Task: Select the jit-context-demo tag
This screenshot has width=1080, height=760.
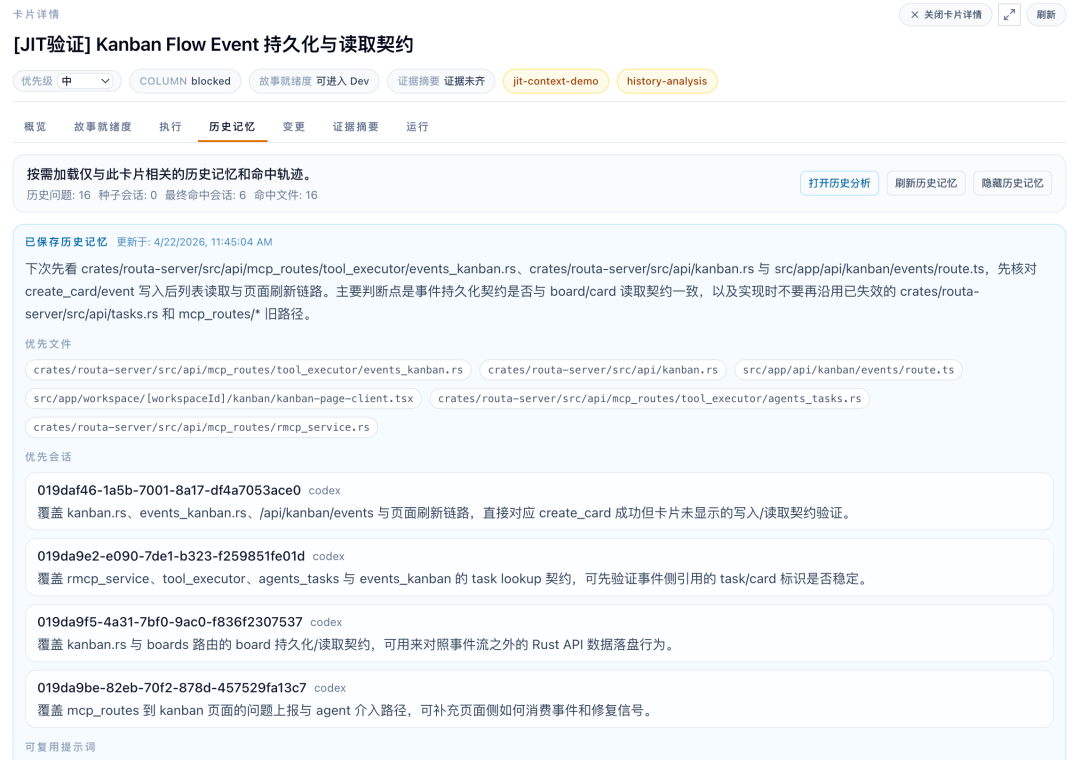Action: coord(556,81)
